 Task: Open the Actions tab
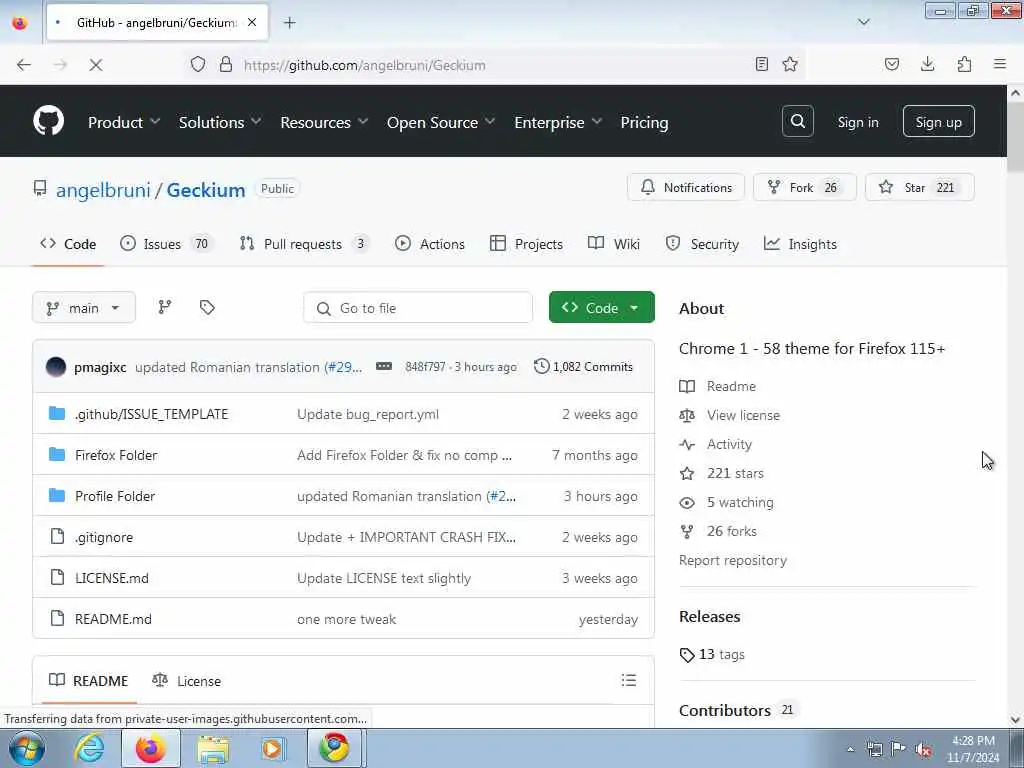430,244
